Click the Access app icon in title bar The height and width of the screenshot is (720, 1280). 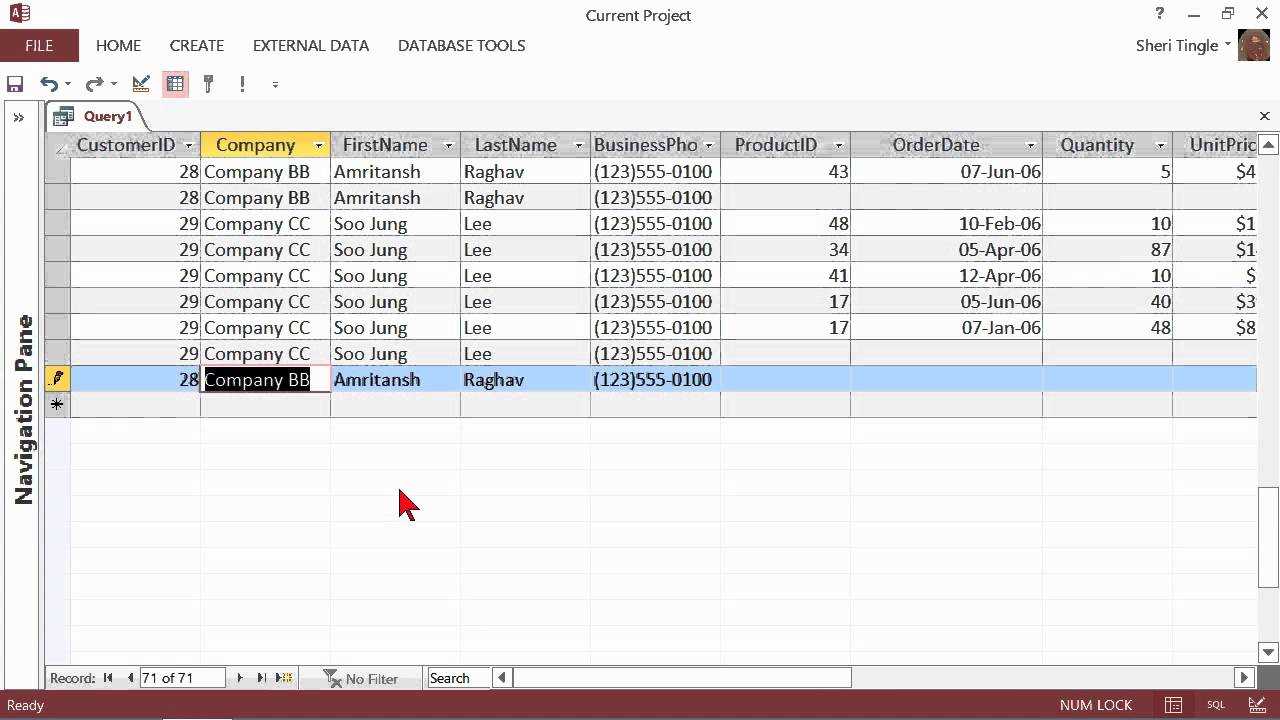(x=19, y=13)
